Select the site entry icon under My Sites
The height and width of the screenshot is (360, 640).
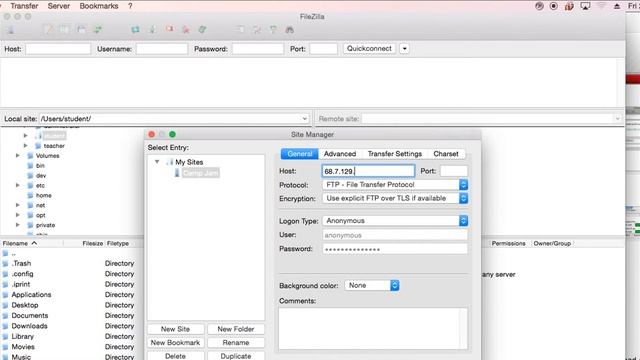pos(177,173)
